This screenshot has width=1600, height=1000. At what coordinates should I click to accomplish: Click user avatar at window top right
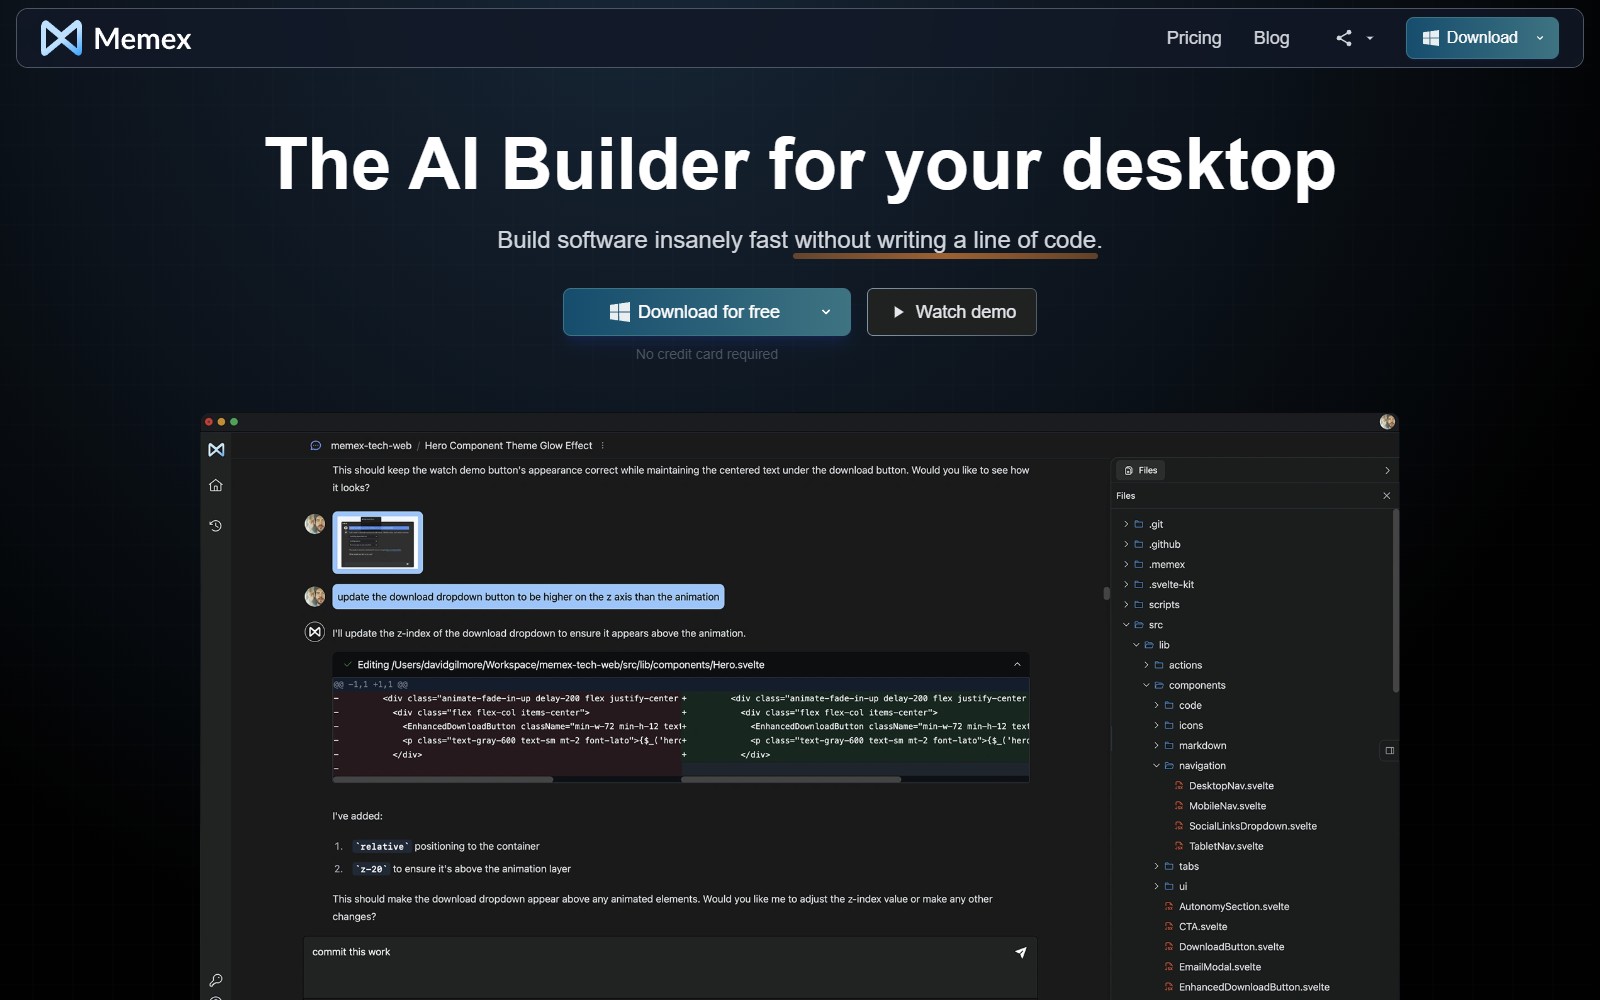pos(1387,422)
